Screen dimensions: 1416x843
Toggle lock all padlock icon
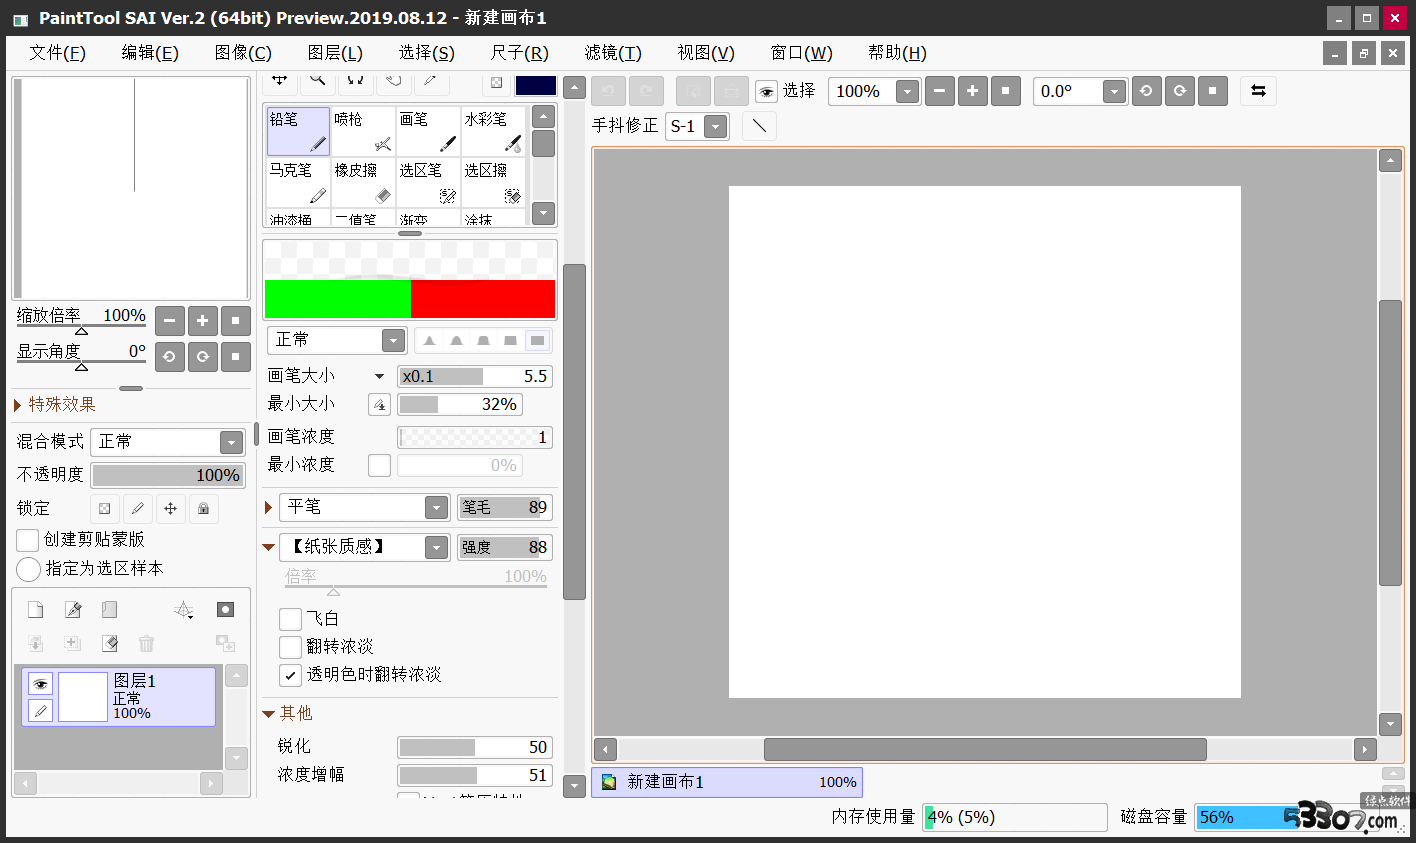tap(204, 508)
